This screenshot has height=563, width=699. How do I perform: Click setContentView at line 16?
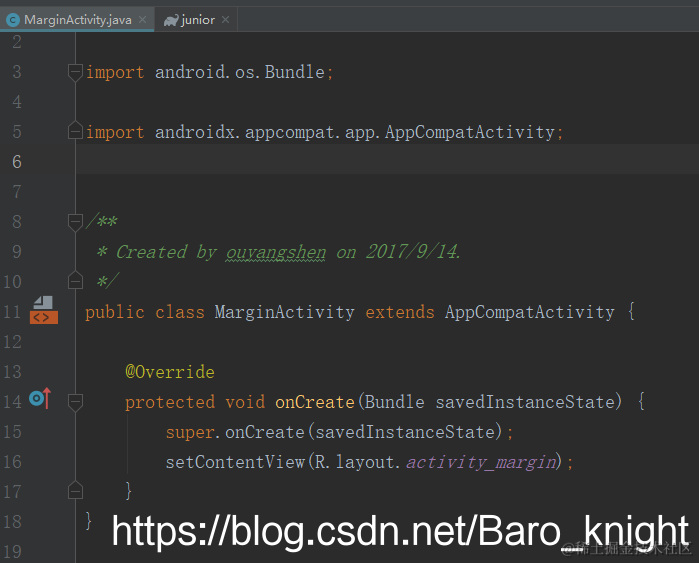pos(235,462)
